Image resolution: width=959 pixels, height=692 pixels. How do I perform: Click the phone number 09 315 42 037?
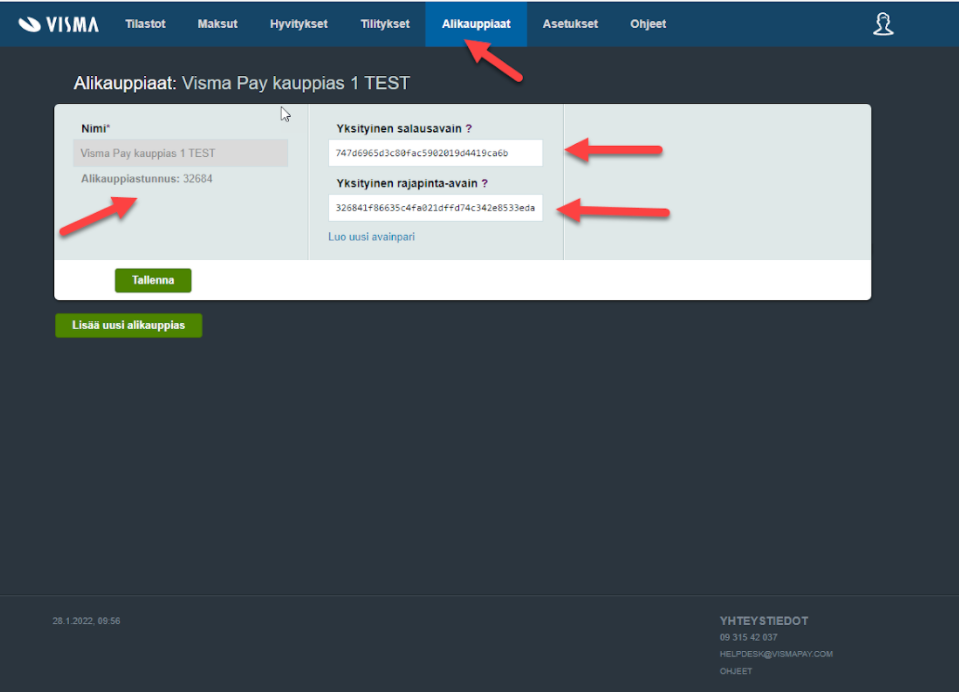[749, 638]
